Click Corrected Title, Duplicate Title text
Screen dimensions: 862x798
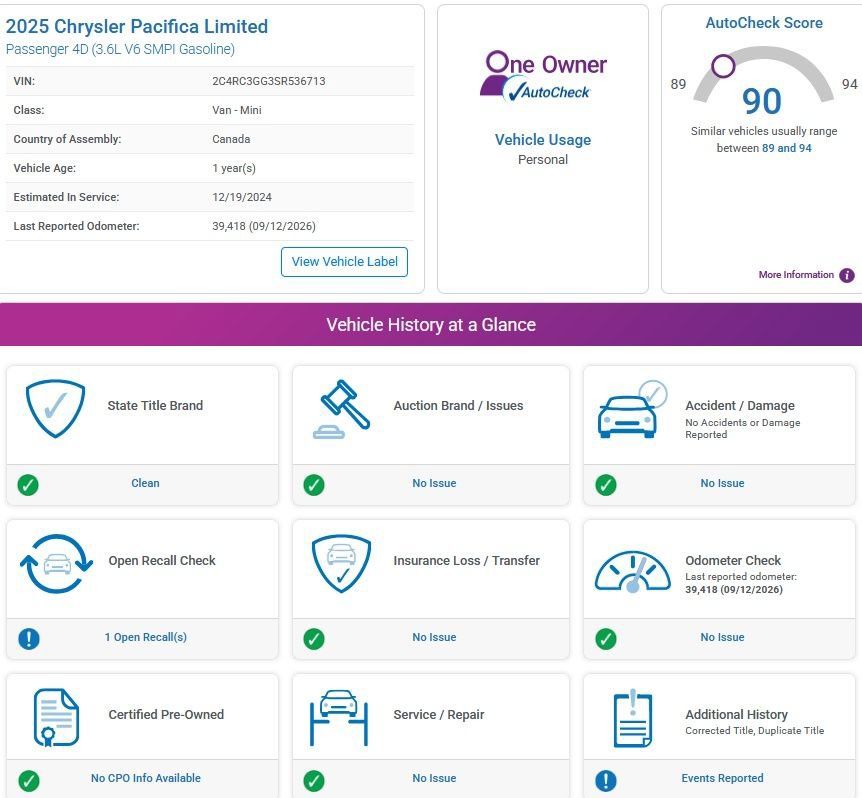click(x=754, y=730)
